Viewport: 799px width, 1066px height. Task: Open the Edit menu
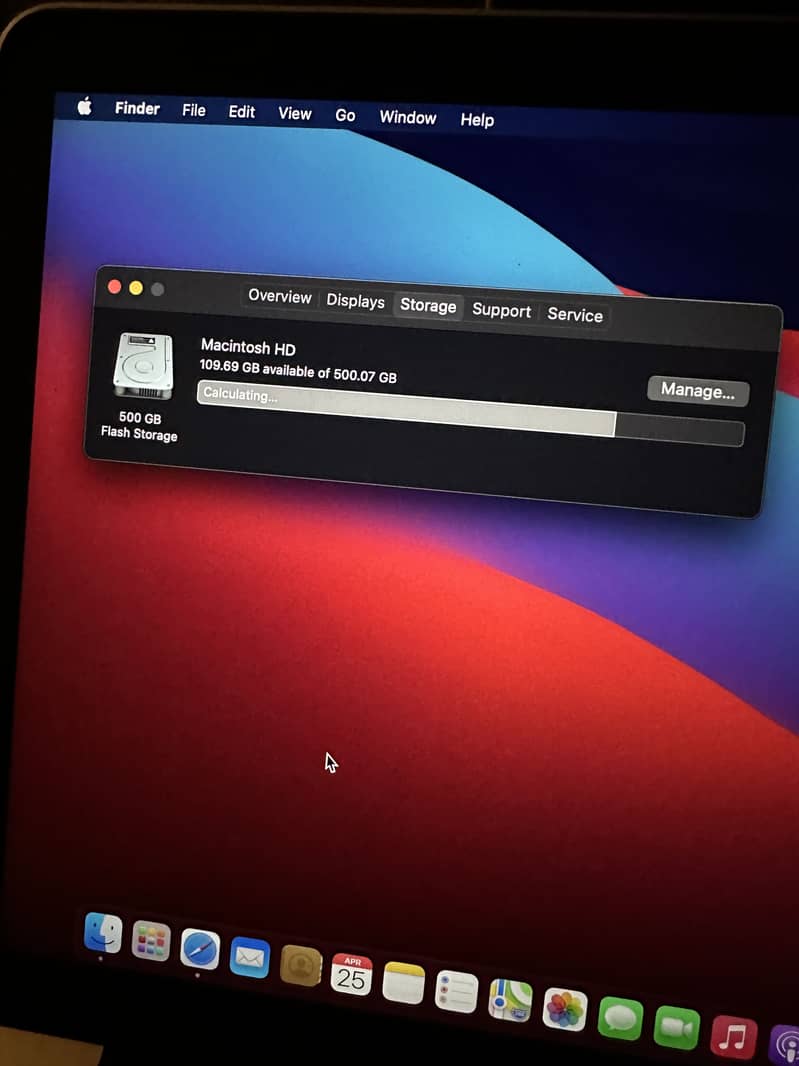point(241,111)
